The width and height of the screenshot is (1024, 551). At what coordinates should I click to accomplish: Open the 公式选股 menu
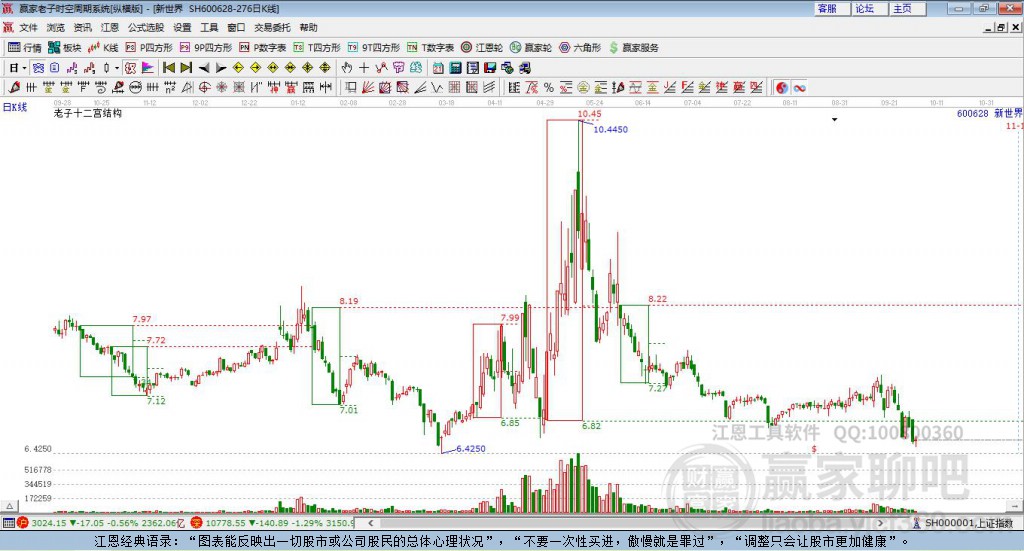146,27
